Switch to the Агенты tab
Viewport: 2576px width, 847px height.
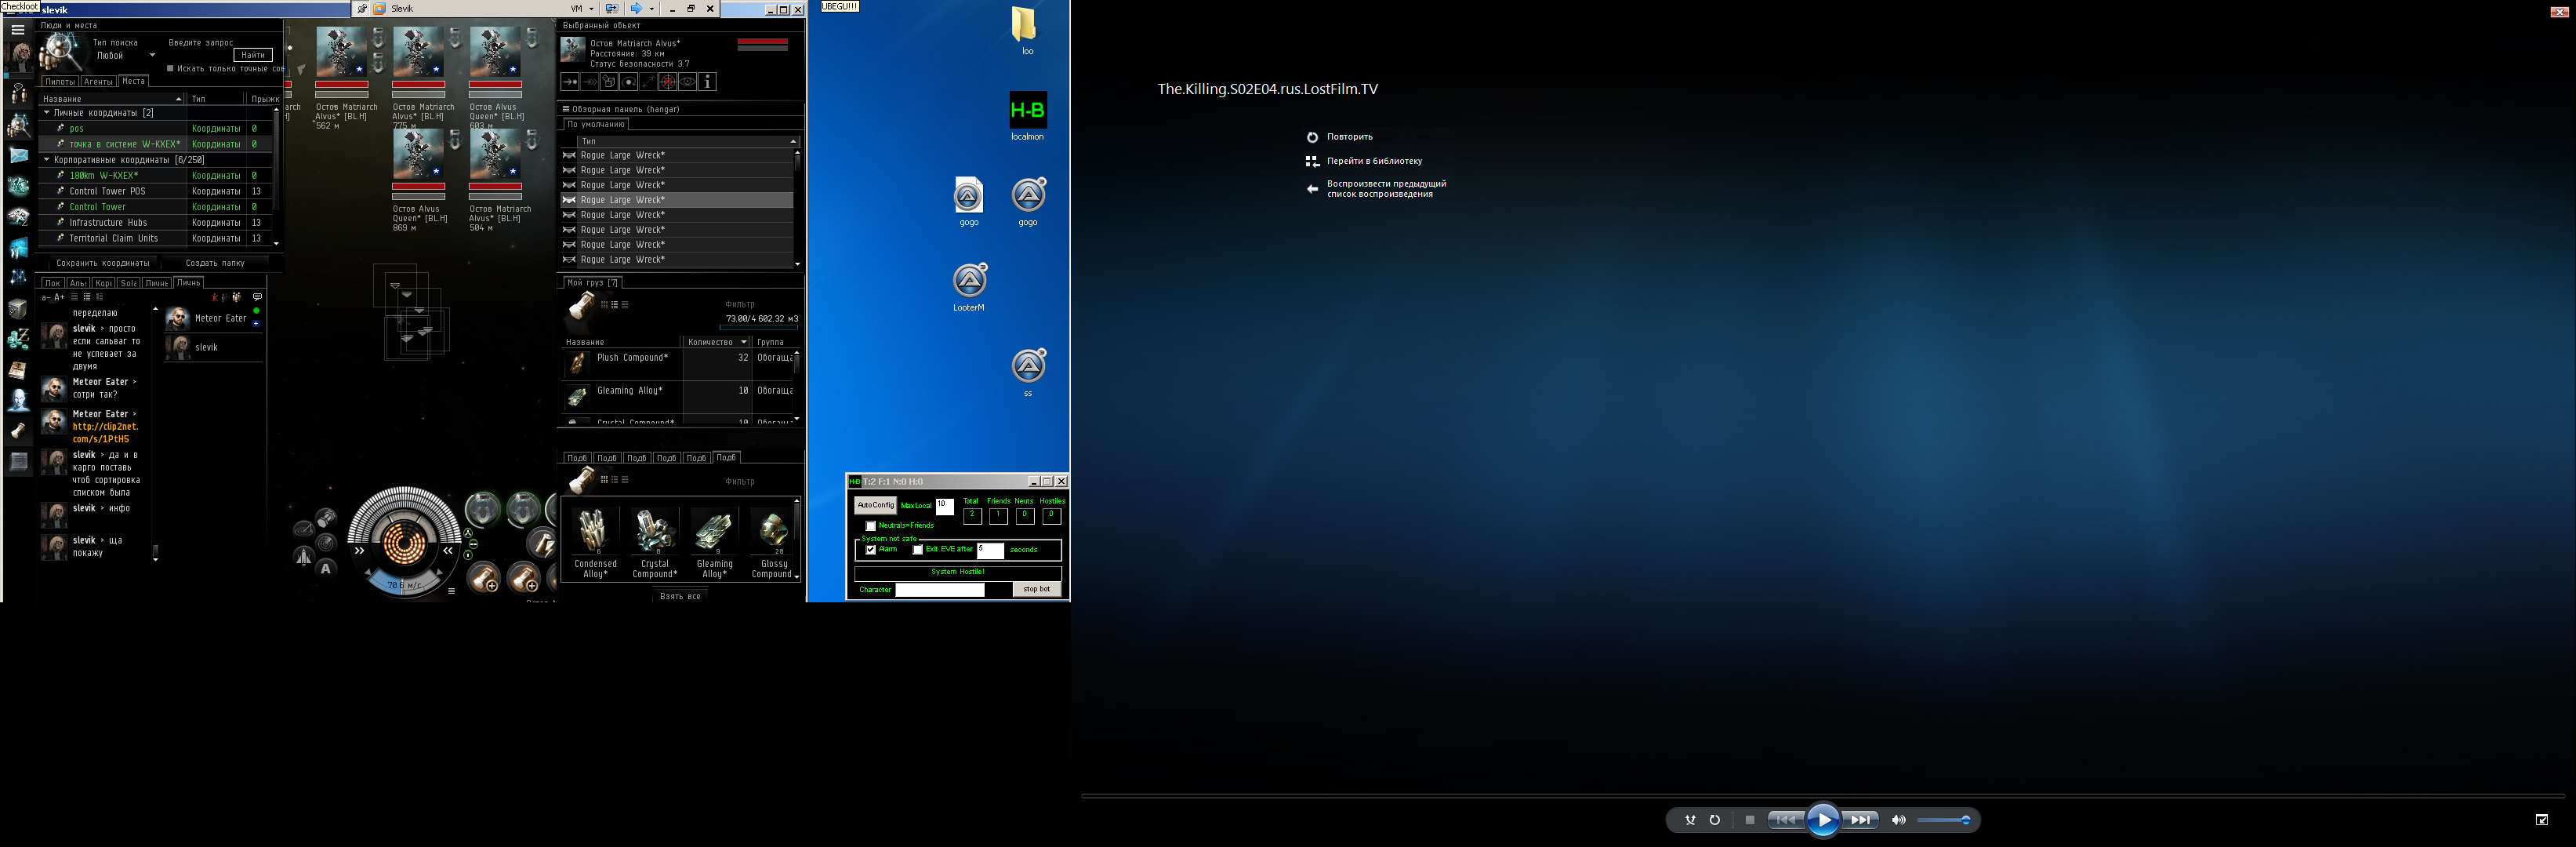click(x=98, y=82)
